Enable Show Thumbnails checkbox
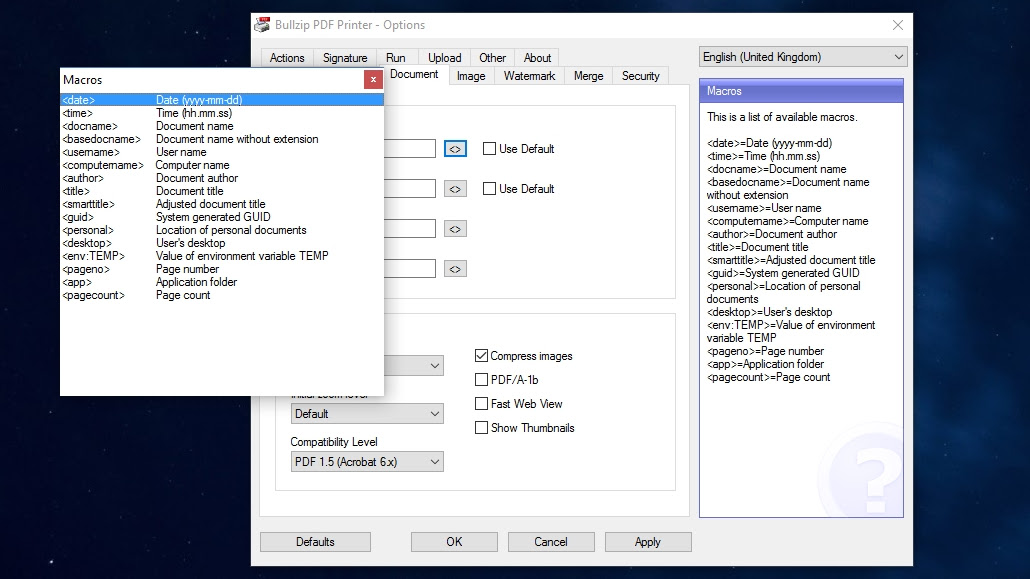Image resolution: width=1030 pixels, height=579 pixels. (x=481, y=428)
